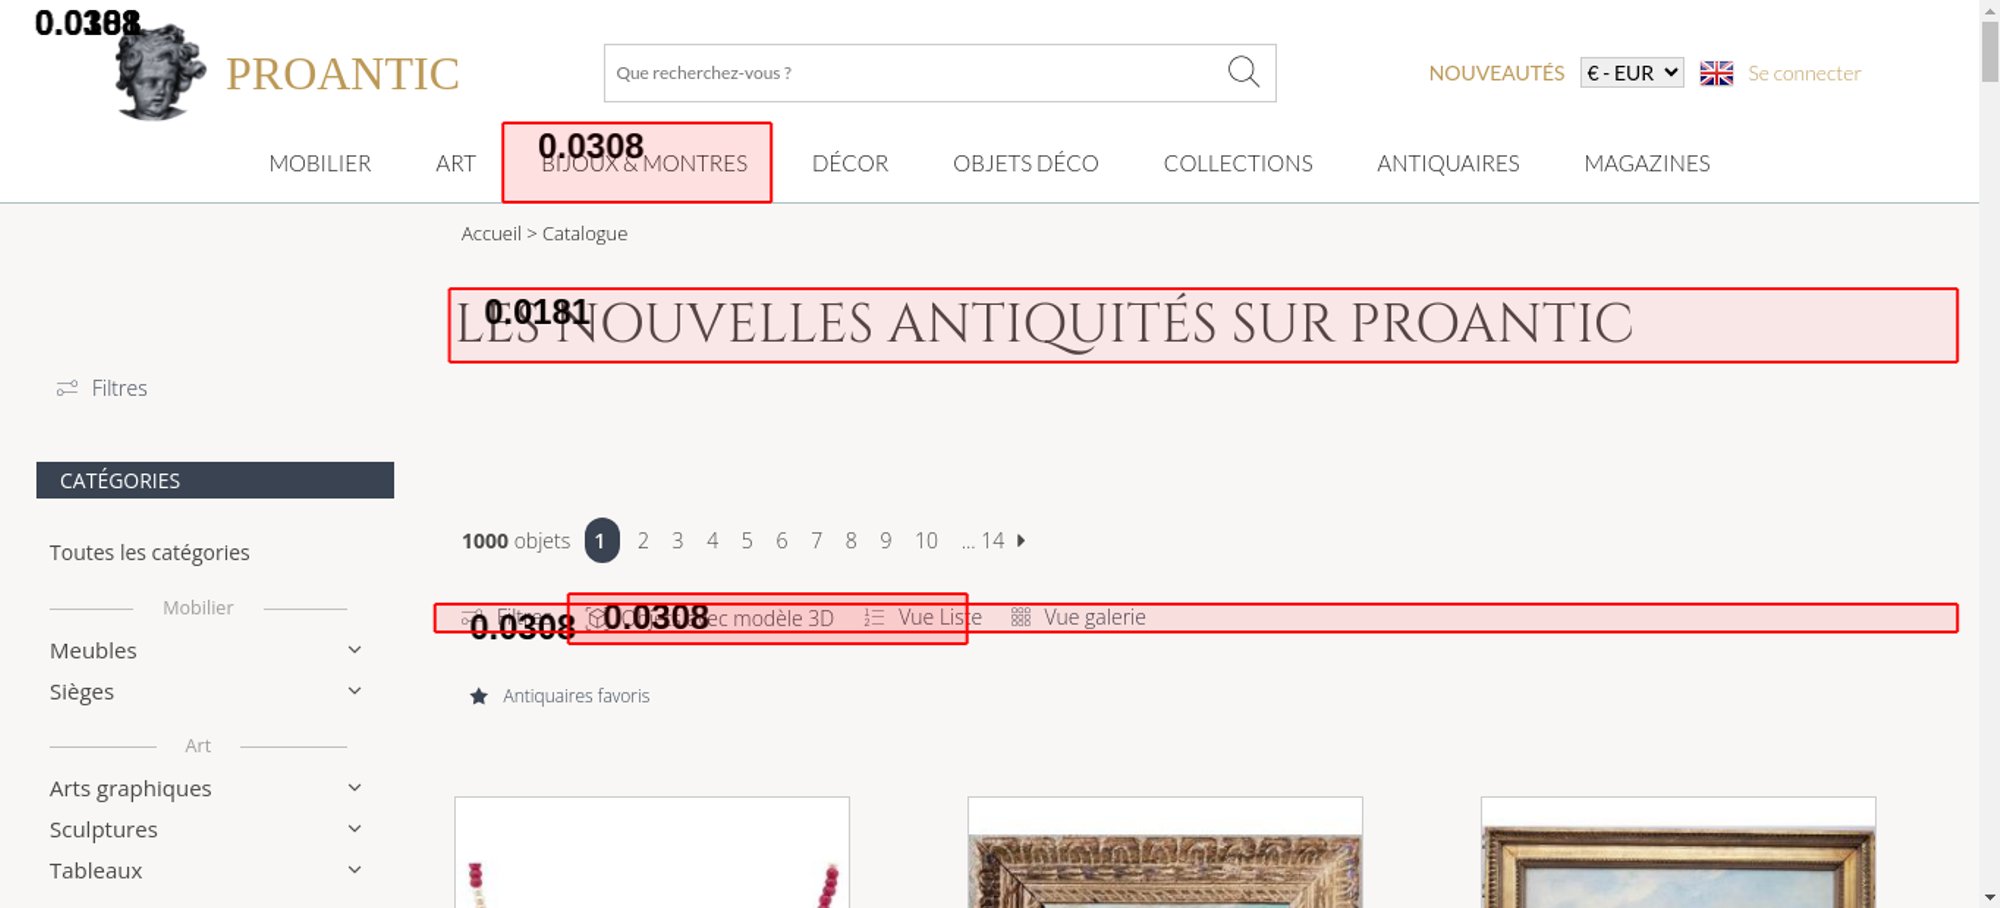The height and width of the screenshot is (908, 2000).
Task: Click the Vue galerie grid icon
Action: 1020,618
